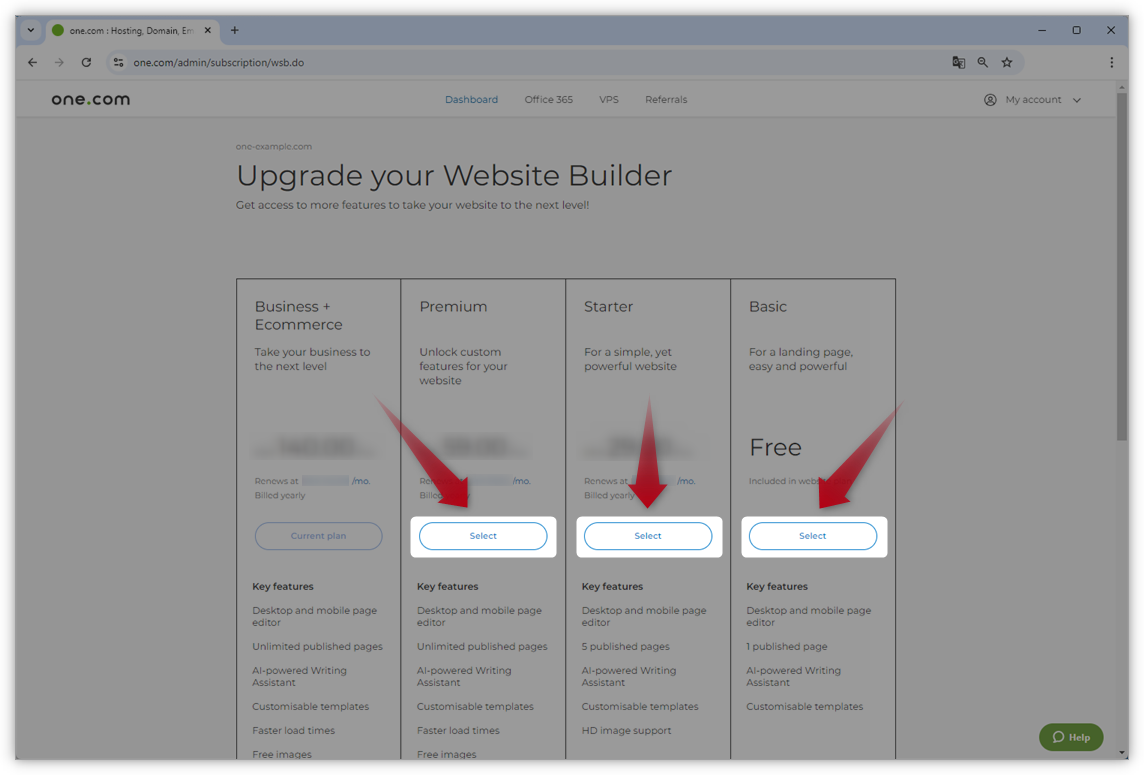
Task: Open a new browser tab
Action: click(x=235, y=30)
